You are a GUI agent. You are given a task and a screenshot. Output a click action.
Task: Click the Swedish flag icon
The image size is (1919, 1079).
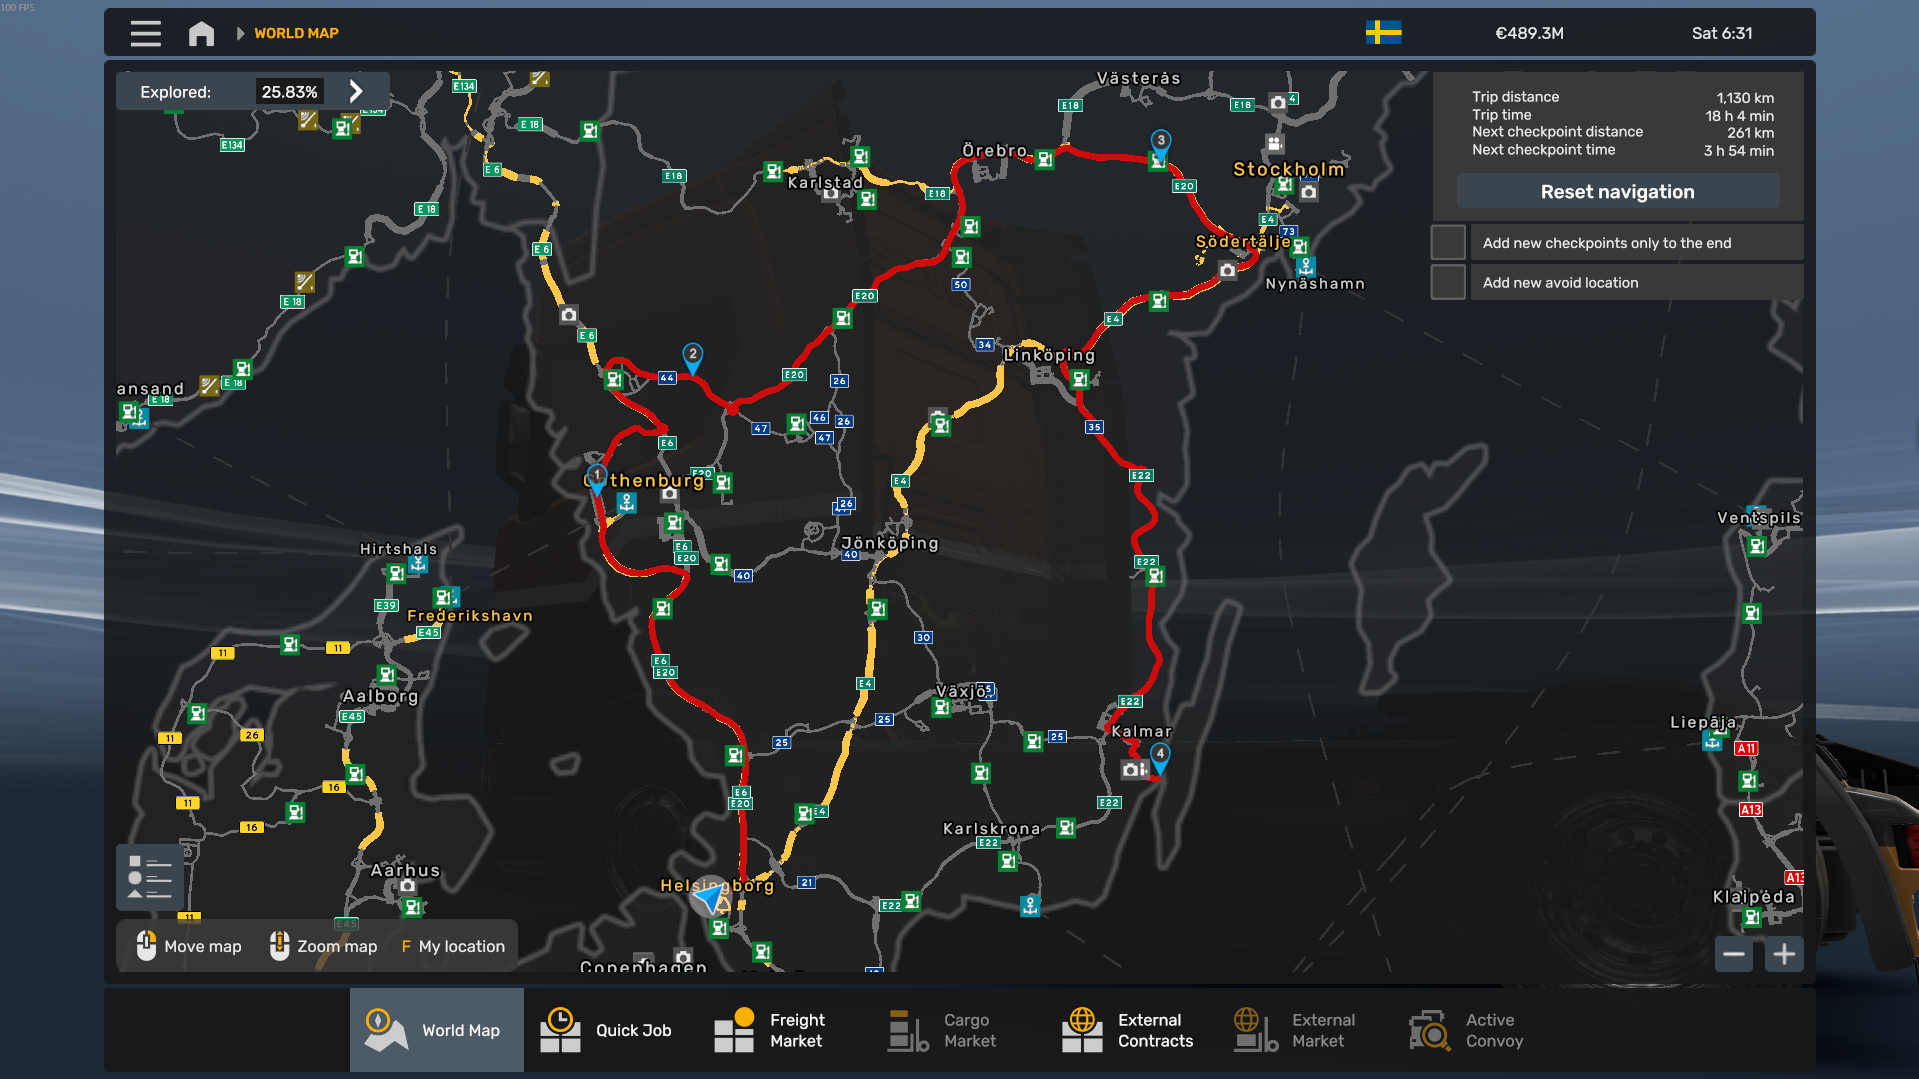(1383, 33)
